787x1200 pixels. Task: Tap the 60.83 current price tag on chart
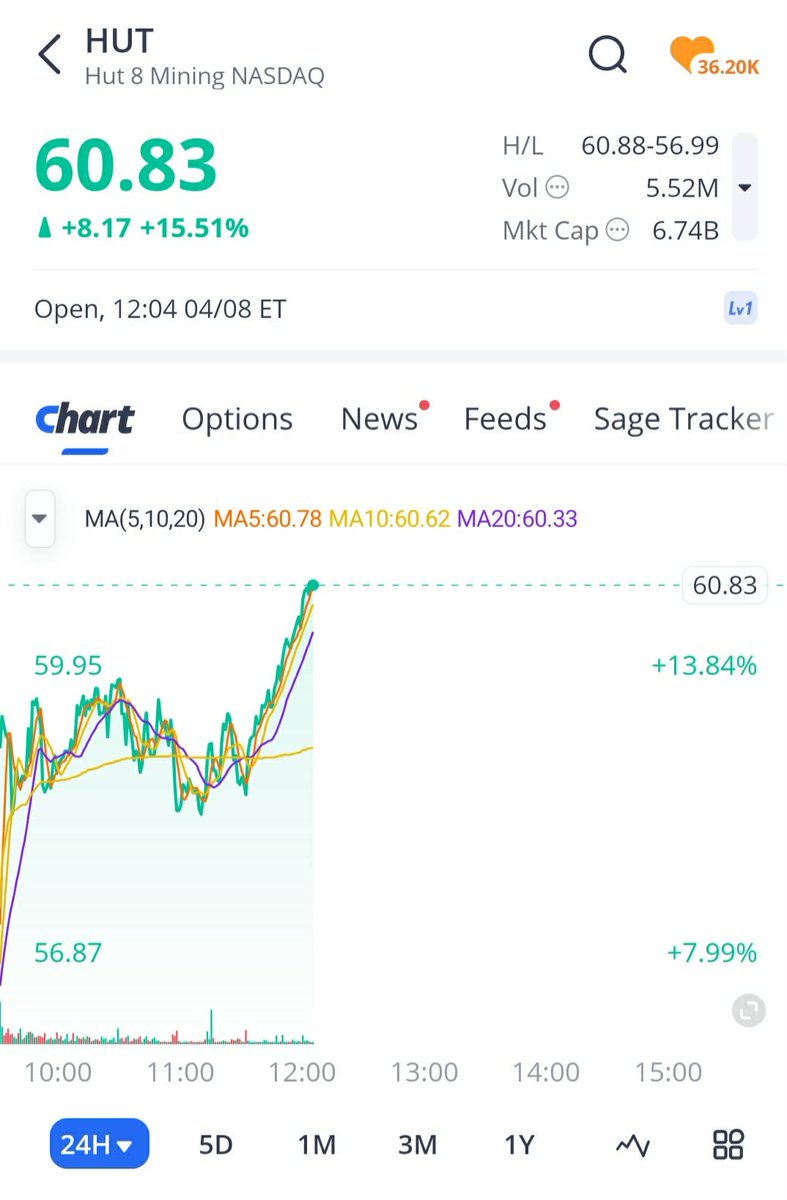point(725,585)
